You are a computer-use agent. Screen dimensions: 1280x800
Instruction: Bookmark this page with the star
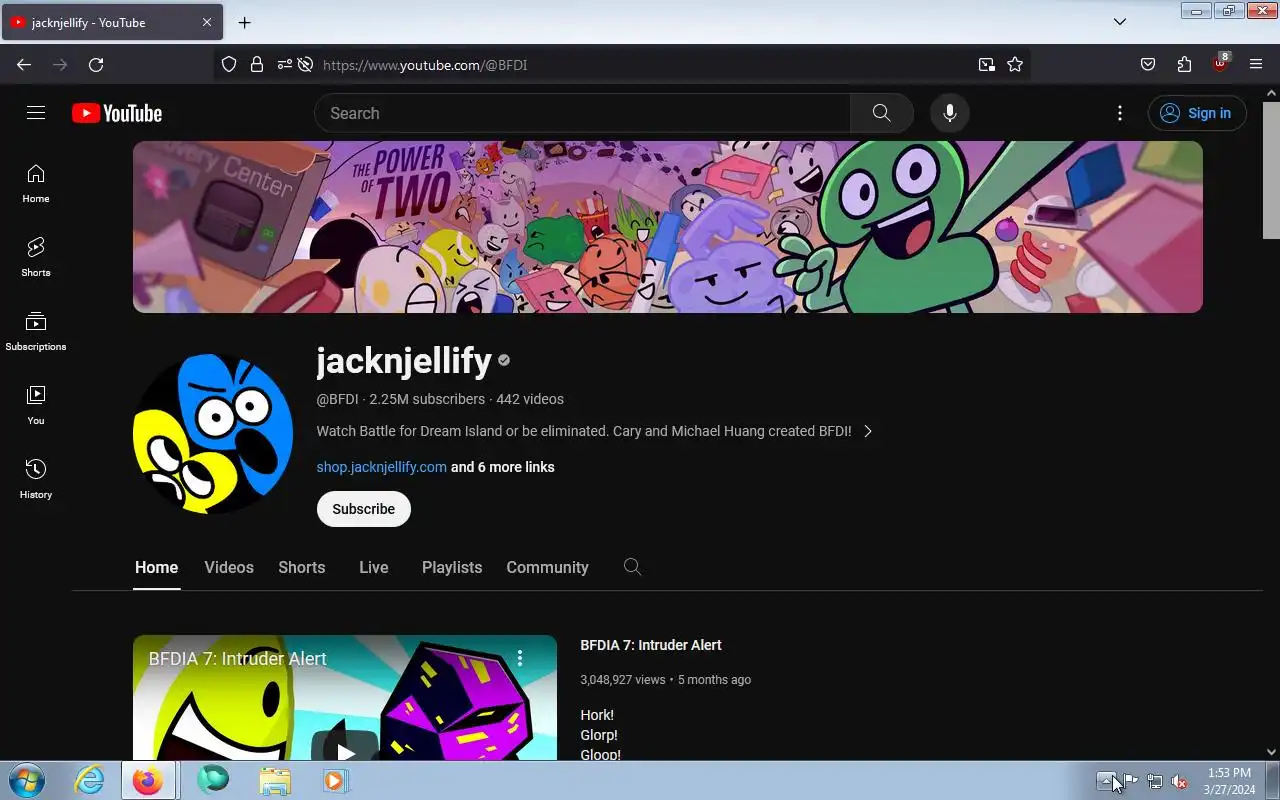tap(1015, 65)
